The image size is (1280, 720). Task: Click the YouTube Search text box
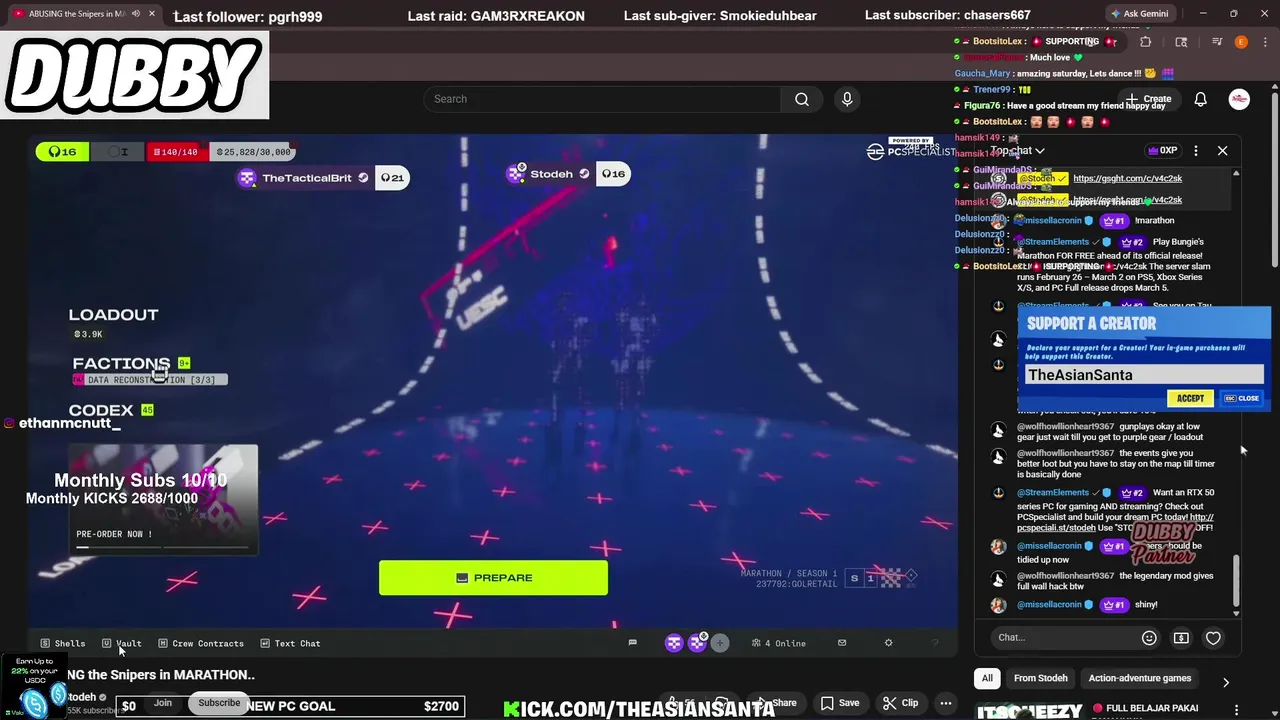(x=603, y=99)
